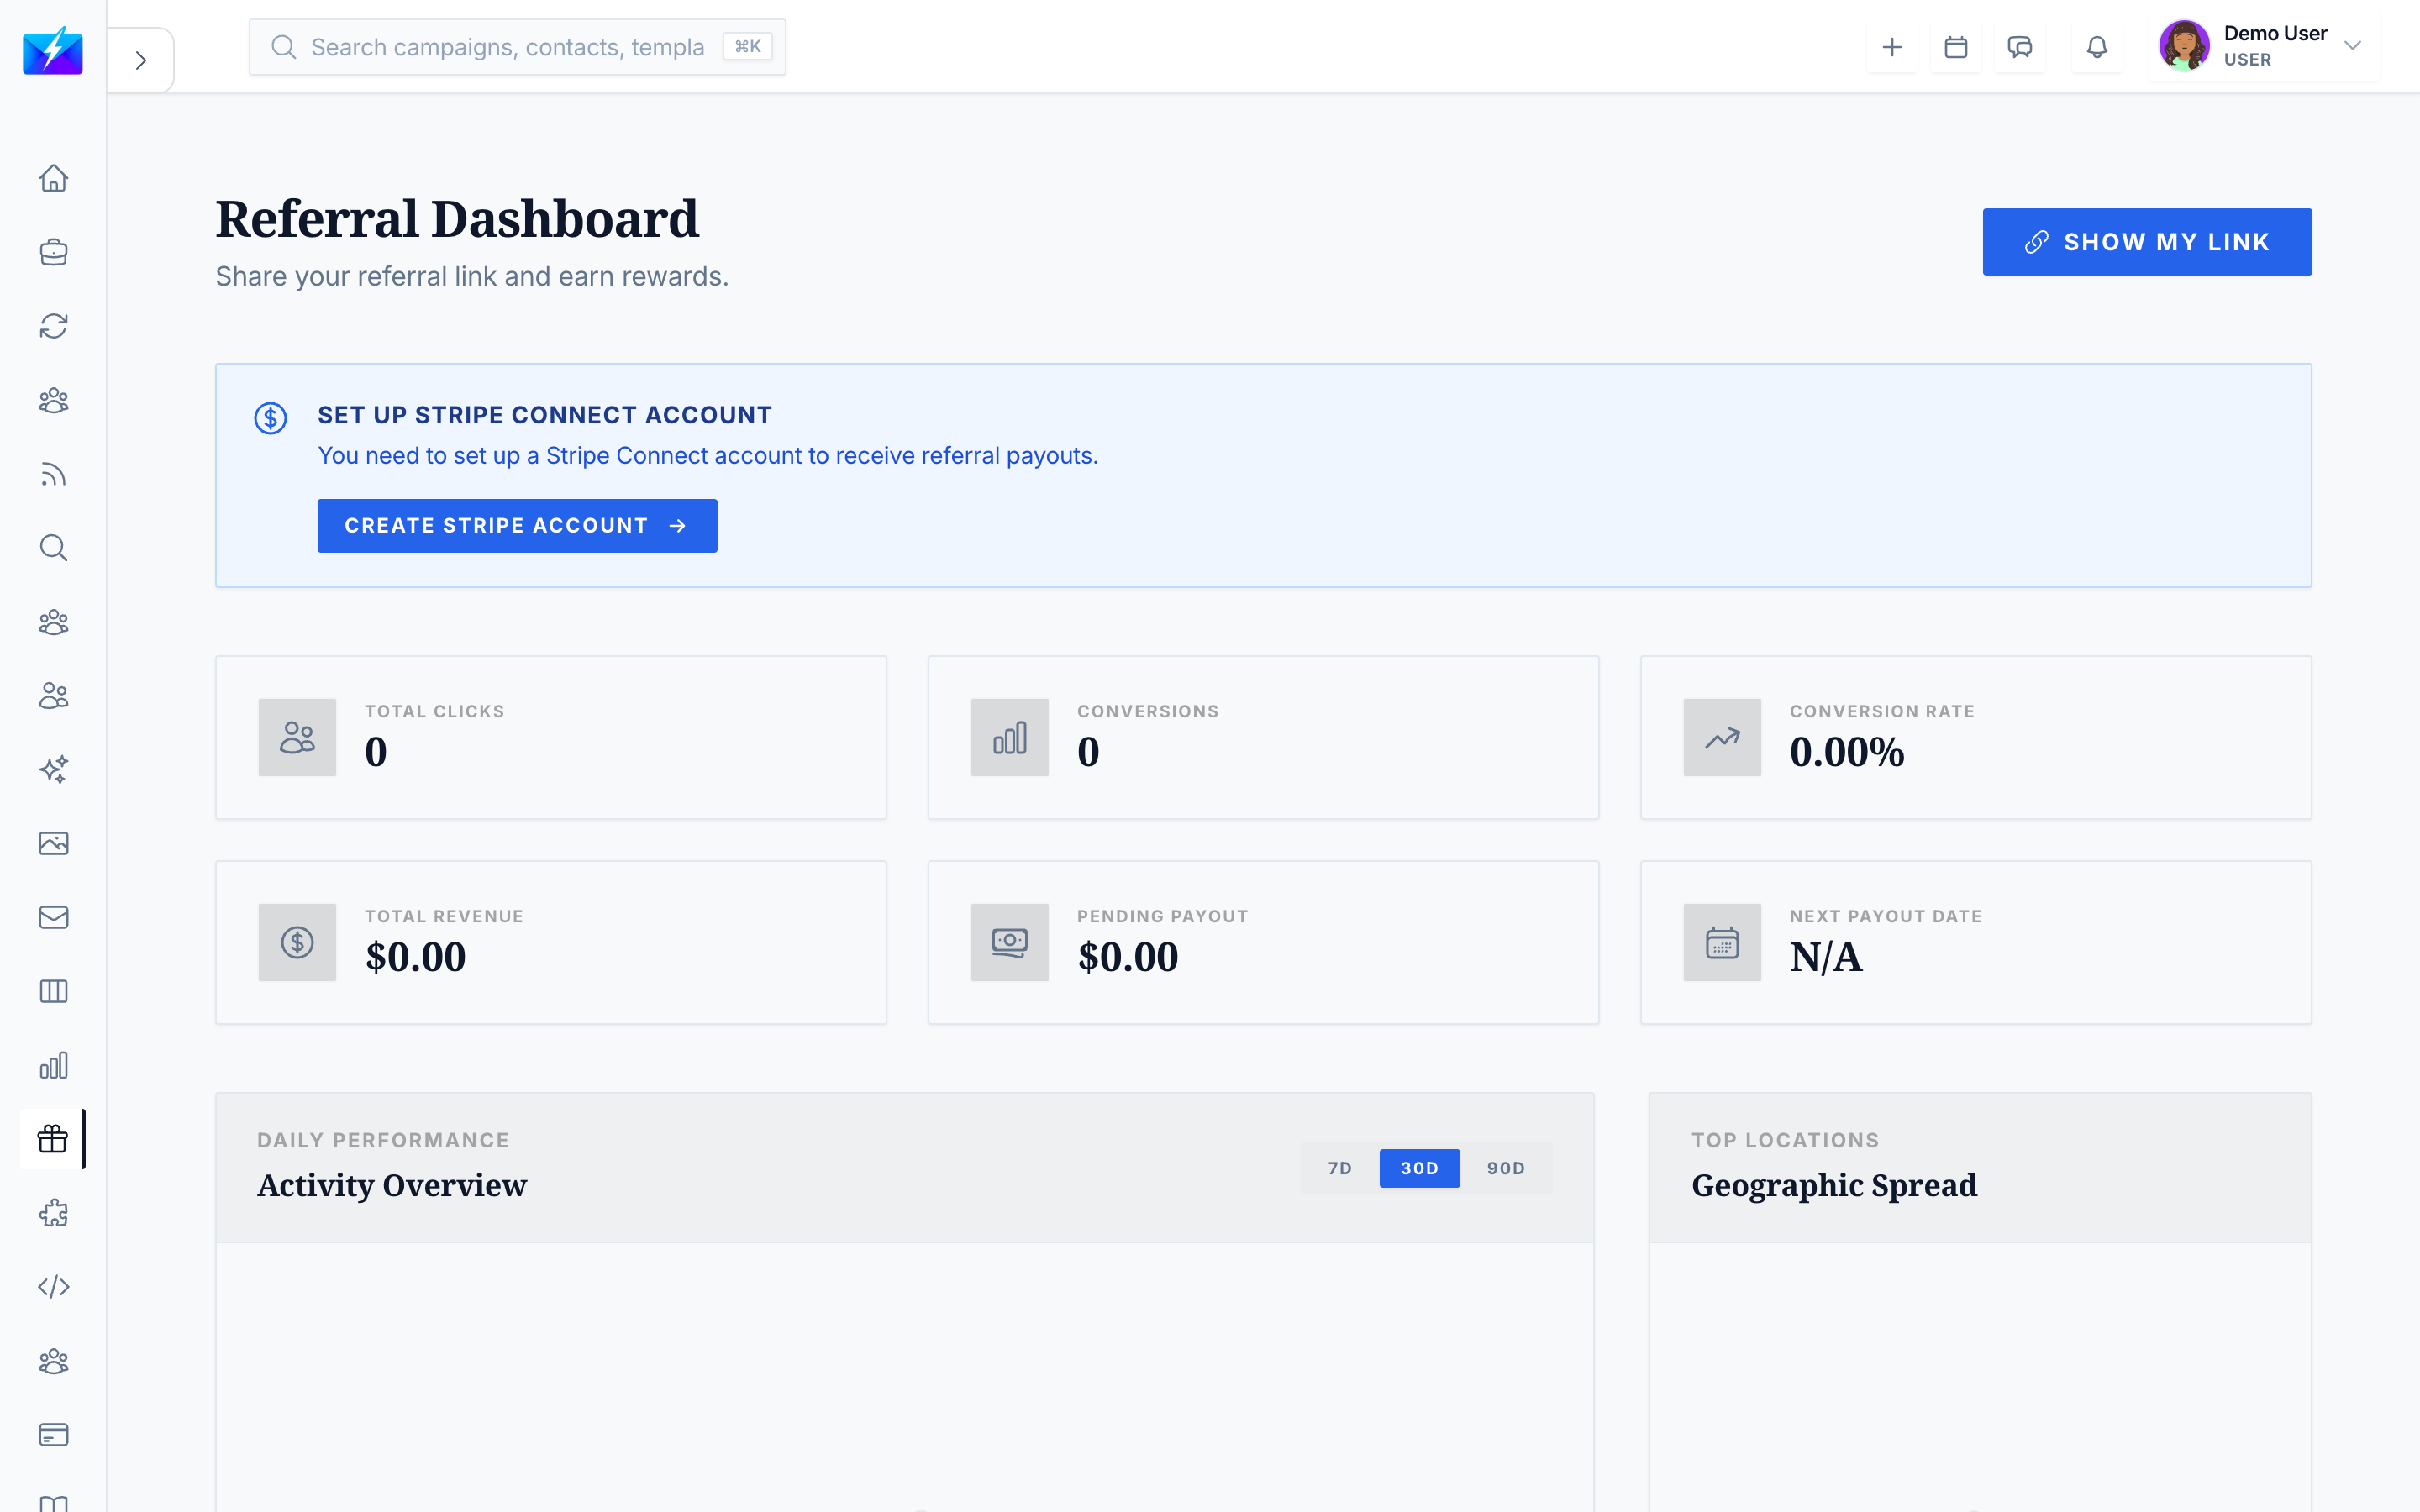Viewport: 2420px width, 1512px height.
Task: Open the sparkles AI sidebar icon
Action: pos(53,770)
